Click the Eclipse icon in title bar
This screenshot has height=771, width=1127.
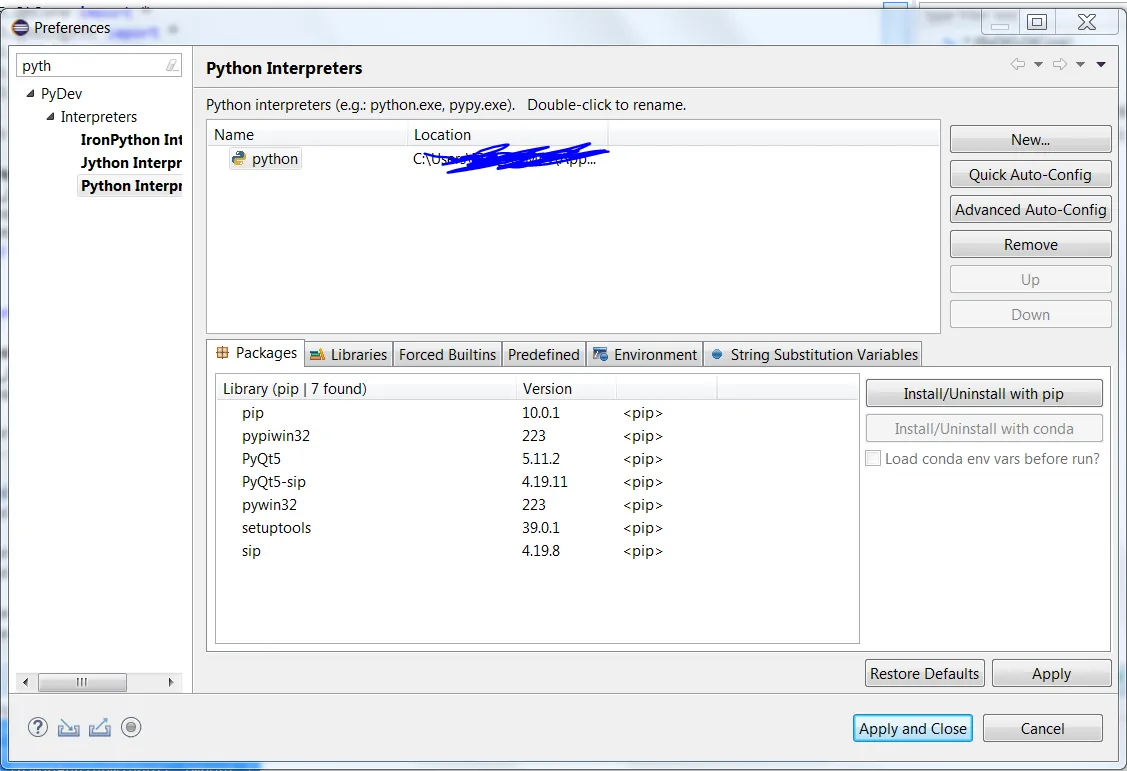point(20,27)
